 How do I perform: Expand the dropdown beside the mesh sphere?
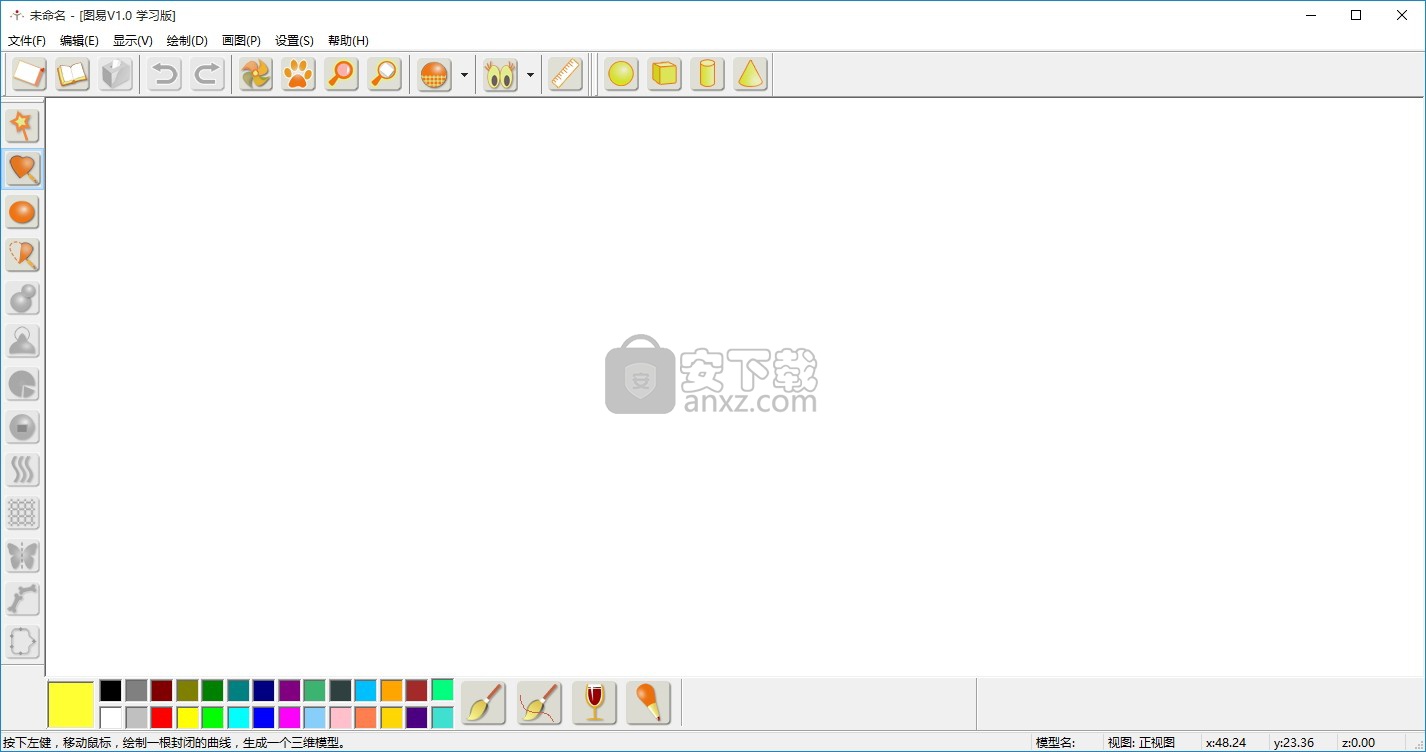coord(464,75)
